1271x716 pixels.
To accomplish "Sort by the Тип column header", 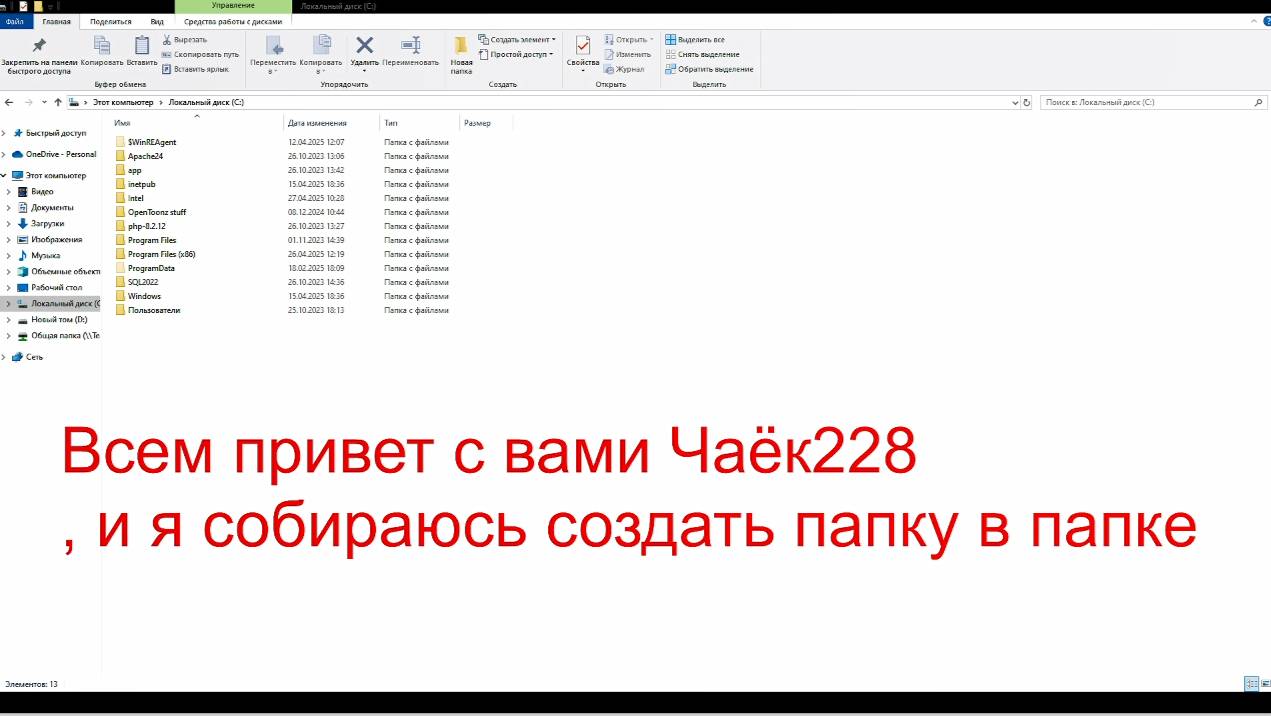I will pos(391,123).
